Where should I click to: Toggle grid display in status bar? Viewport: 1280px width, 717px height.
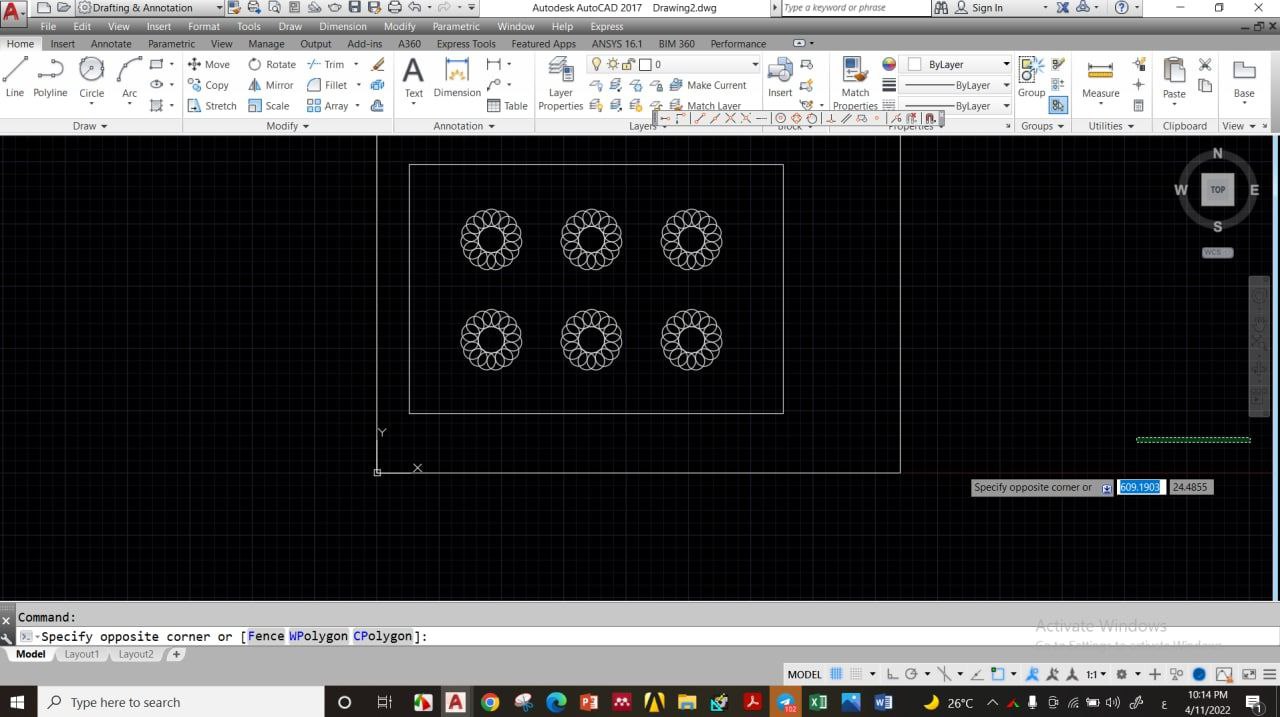point(836,674)
